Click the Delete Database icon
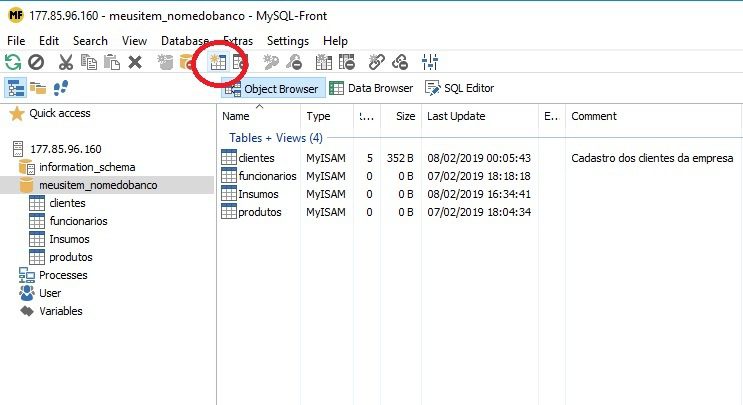This screenshot has width=743, height=405. pyautogui.click(x=186, y=62)
